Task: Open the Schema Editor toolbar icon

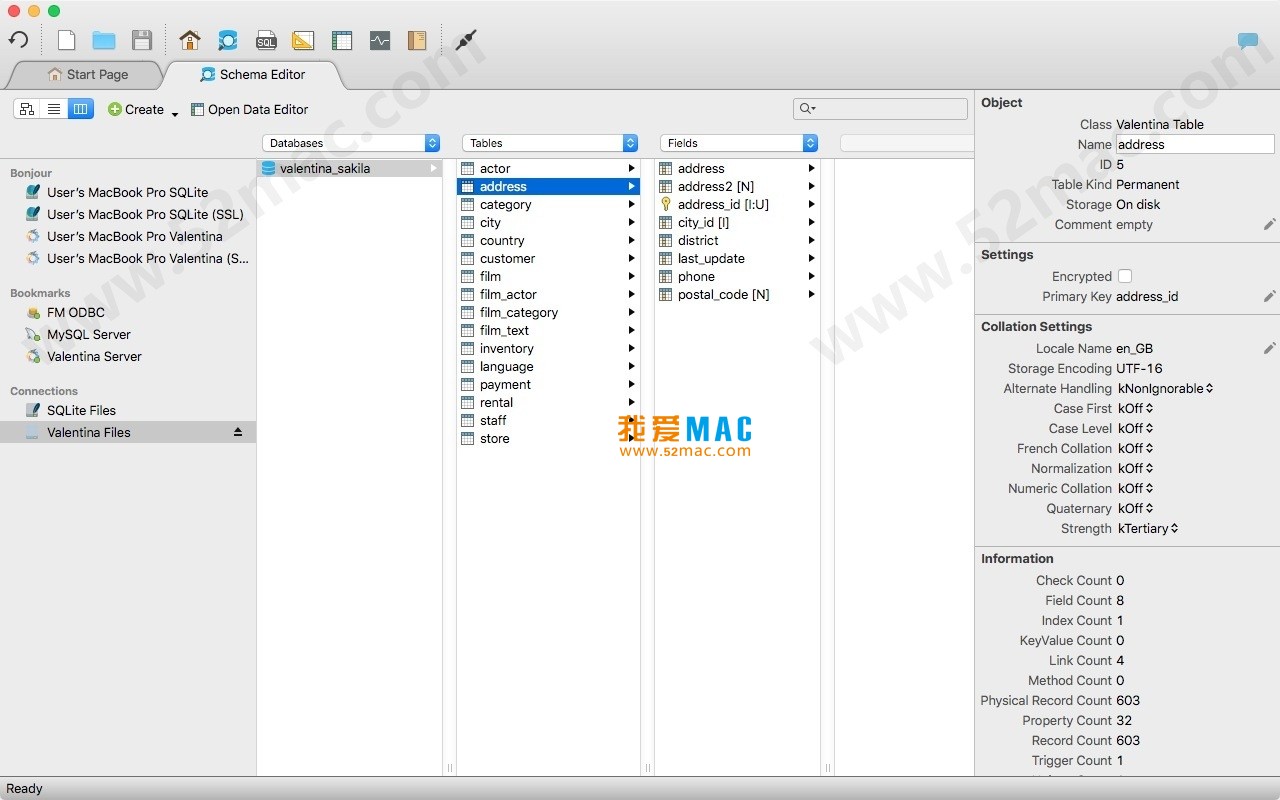Action: pyautogui.click(x=228, y=40)
